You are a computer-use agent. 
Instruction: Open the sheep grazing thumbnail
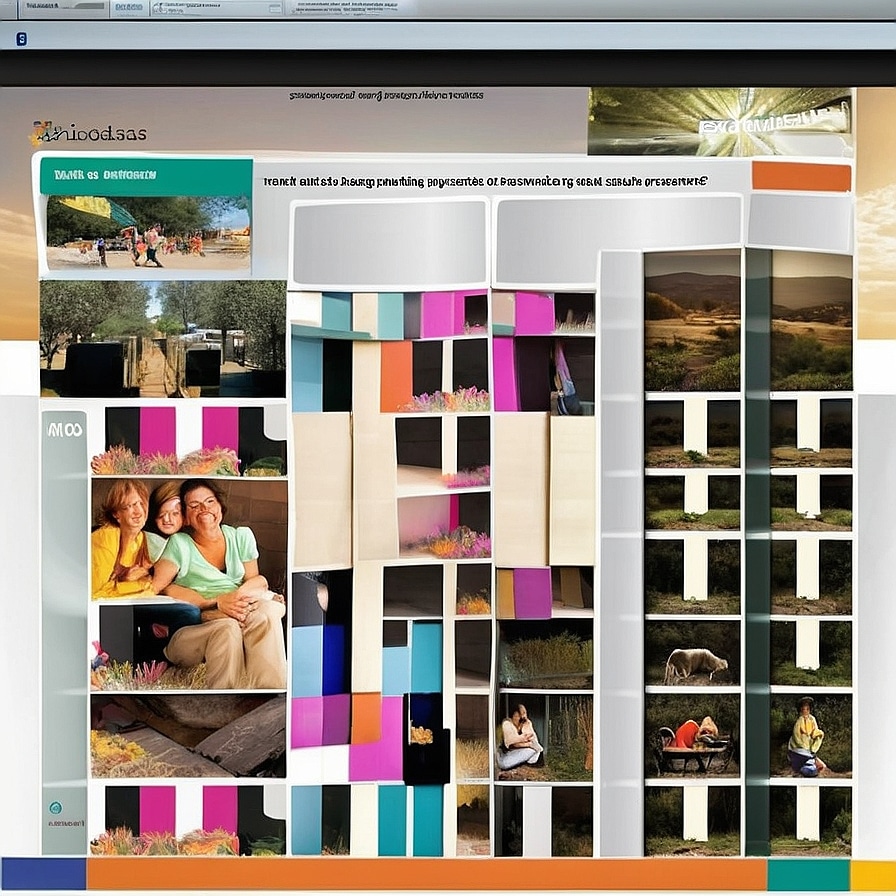694,664
